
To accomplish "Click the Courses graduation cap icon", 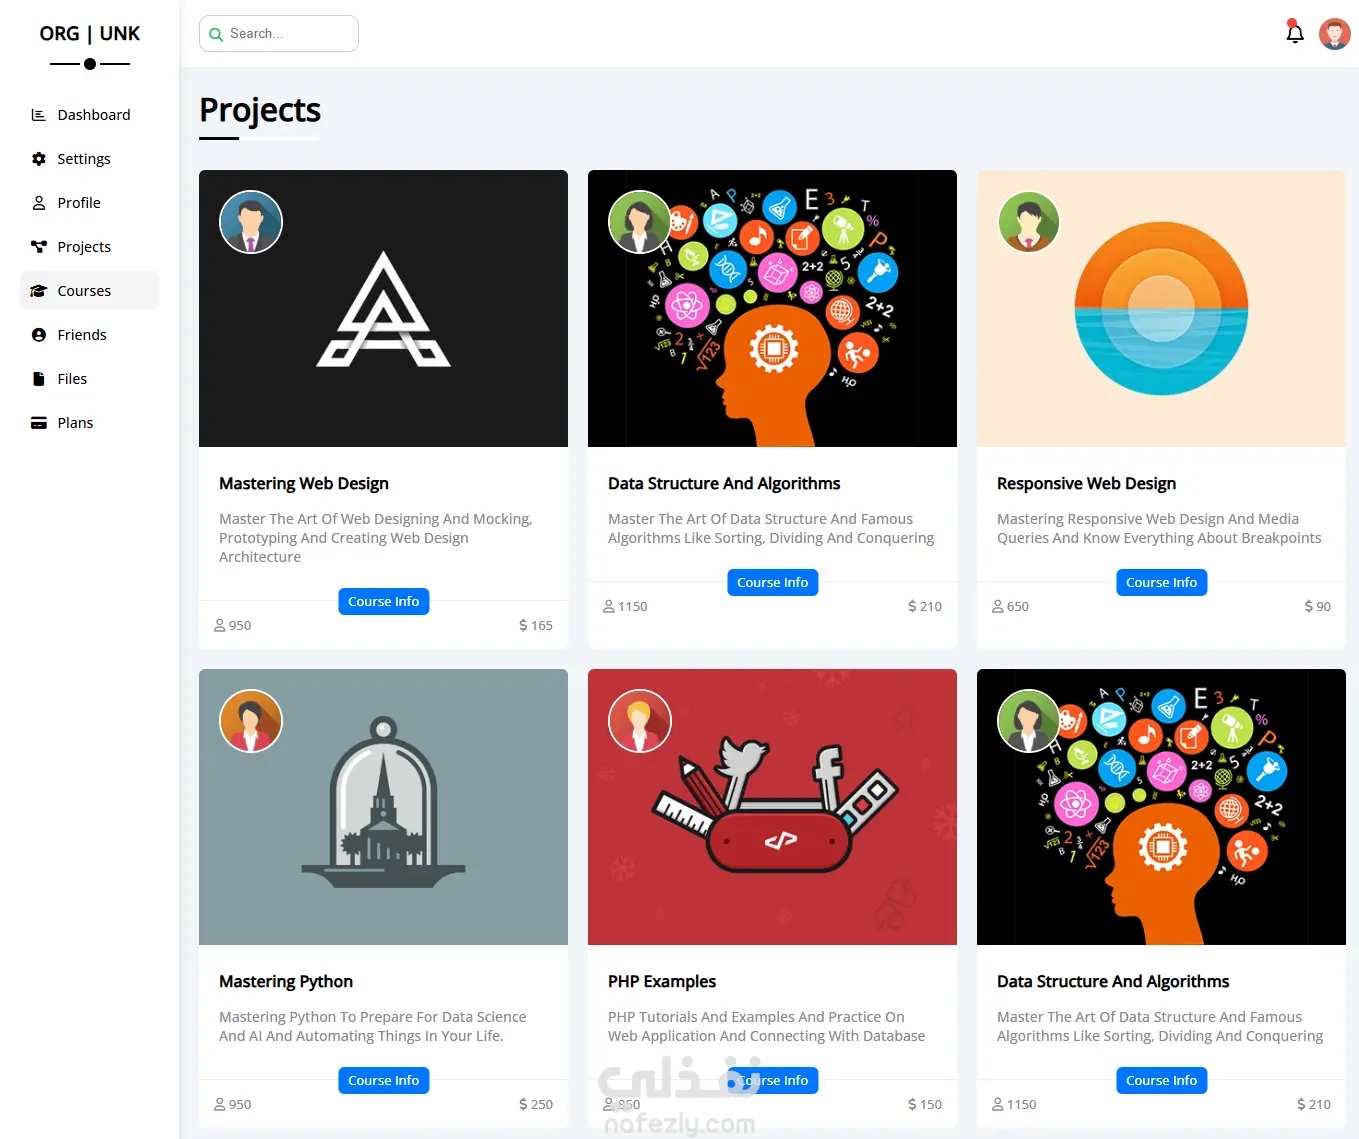I will pyautogui.click(x=39, y=291).
